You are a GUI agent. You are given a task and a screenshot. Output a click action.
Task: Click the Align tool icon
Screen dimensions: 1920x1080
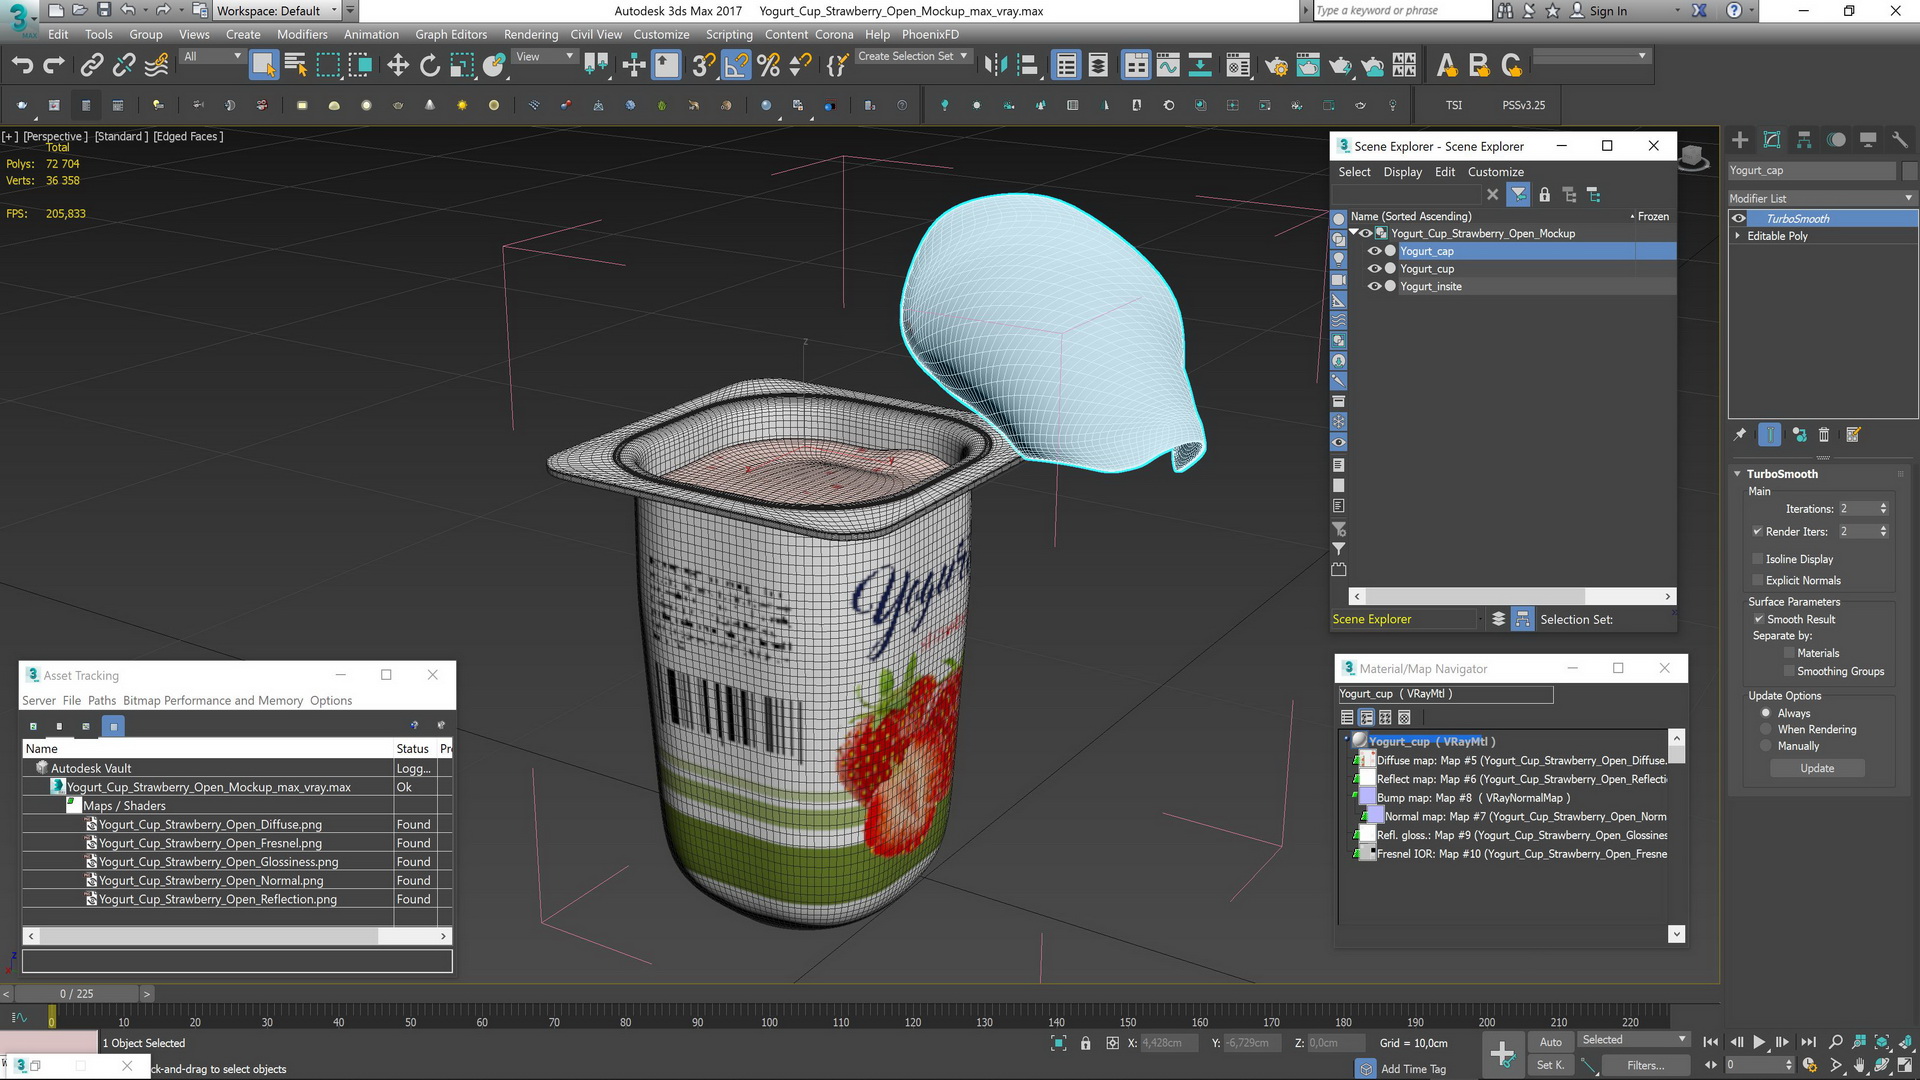click(x=1027, y=66)
